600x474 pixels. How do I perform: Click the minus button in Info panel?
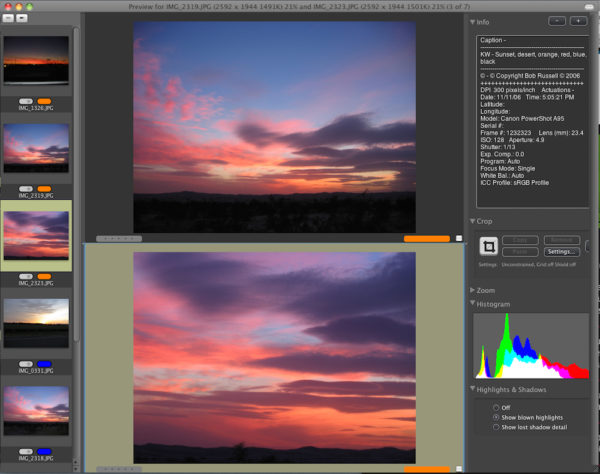[x=557, y=21]
